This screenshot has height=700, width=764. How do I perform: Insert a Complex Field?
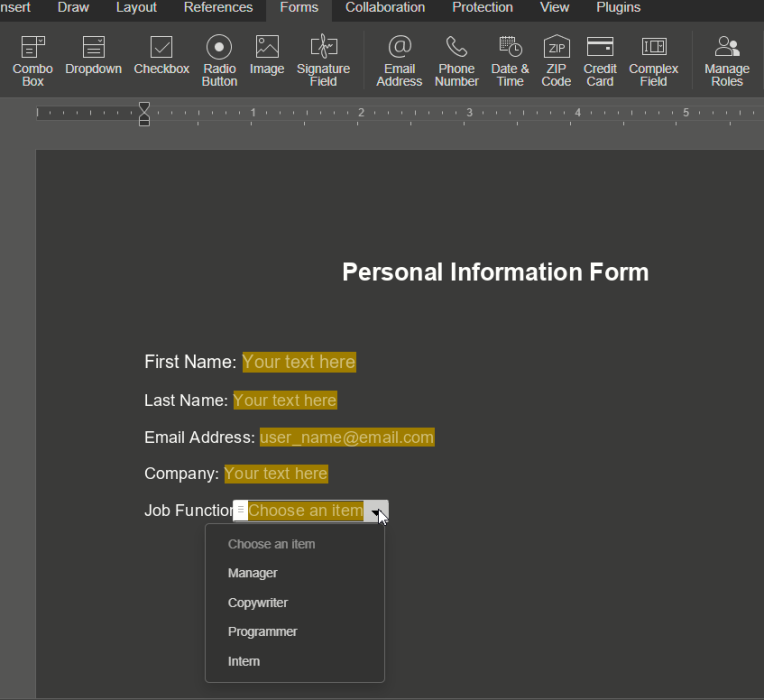point(653,61)
